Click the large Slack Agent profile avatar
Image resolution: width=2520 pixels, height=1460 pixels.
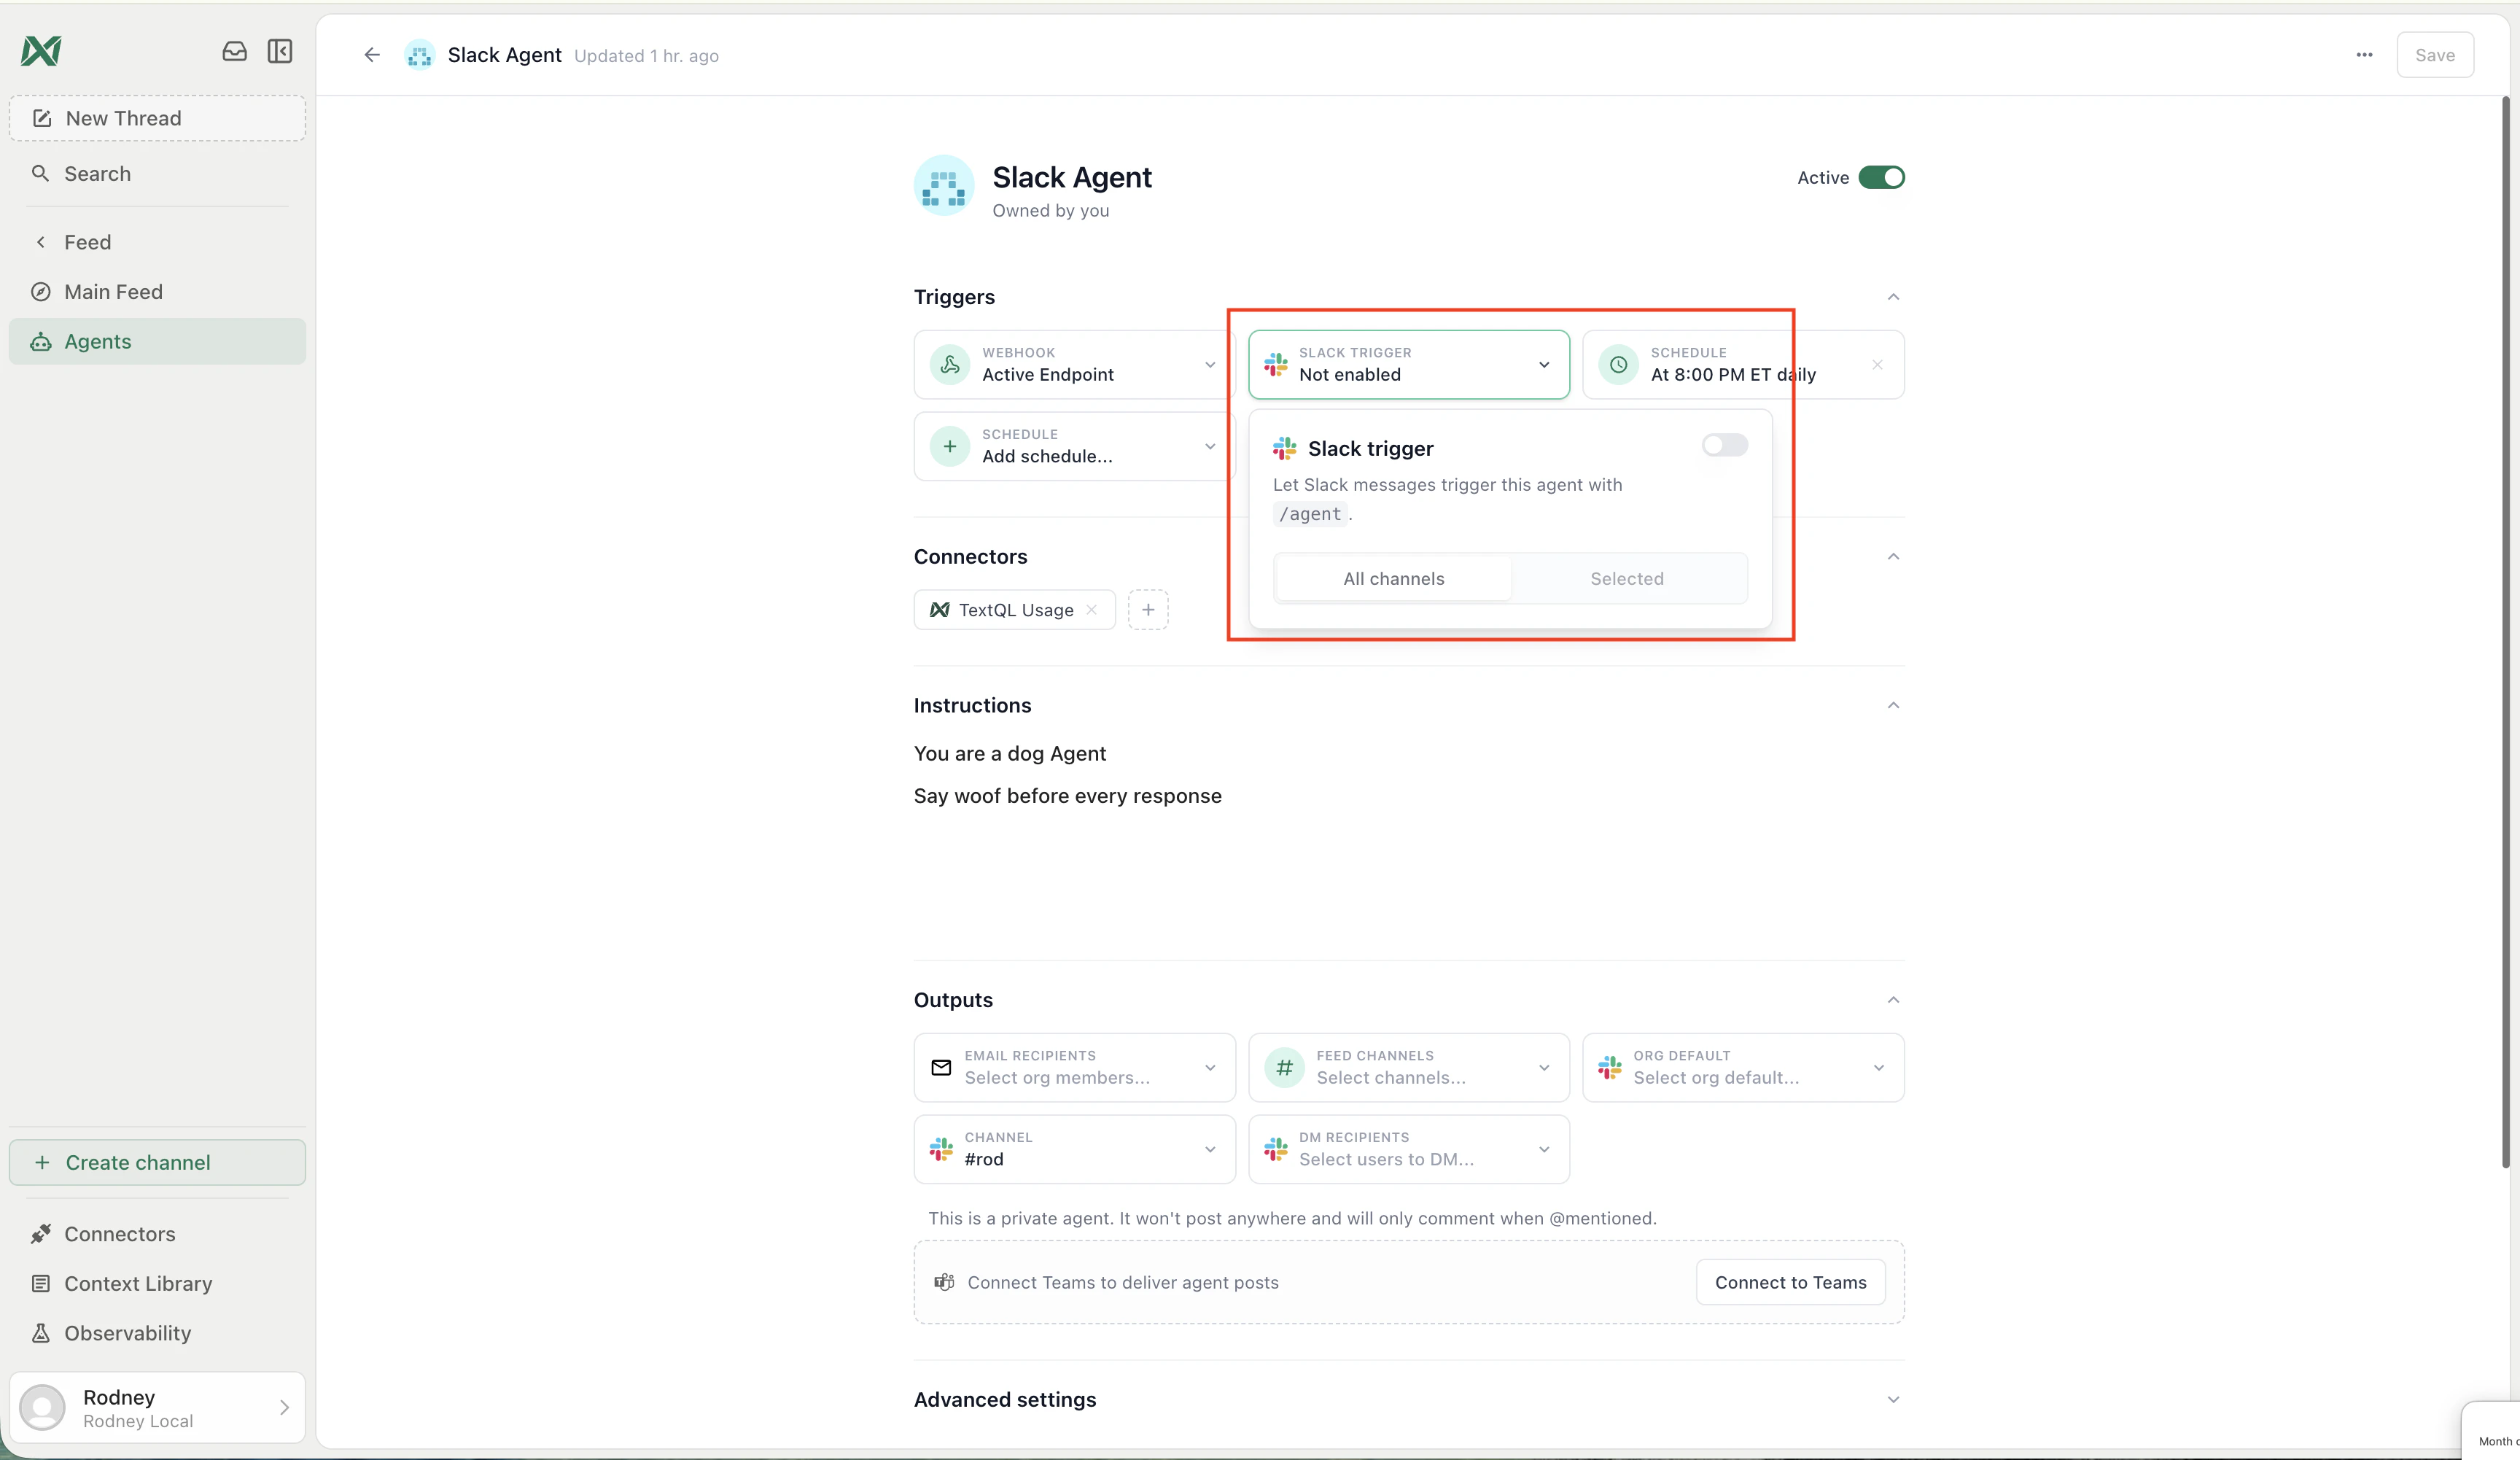944,186
